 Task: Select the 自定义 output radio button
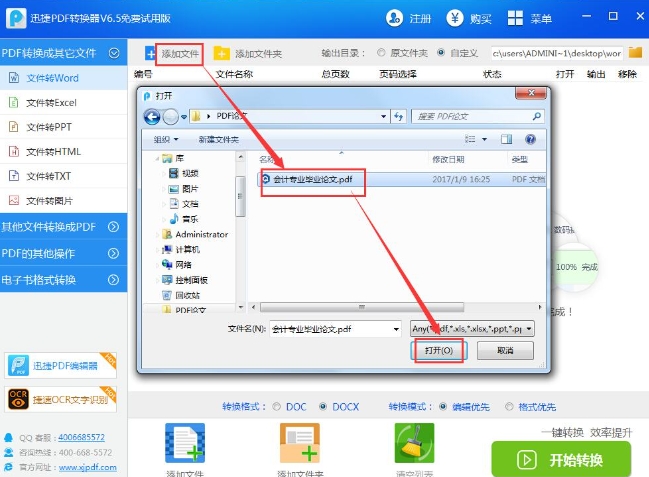point(441,53)
